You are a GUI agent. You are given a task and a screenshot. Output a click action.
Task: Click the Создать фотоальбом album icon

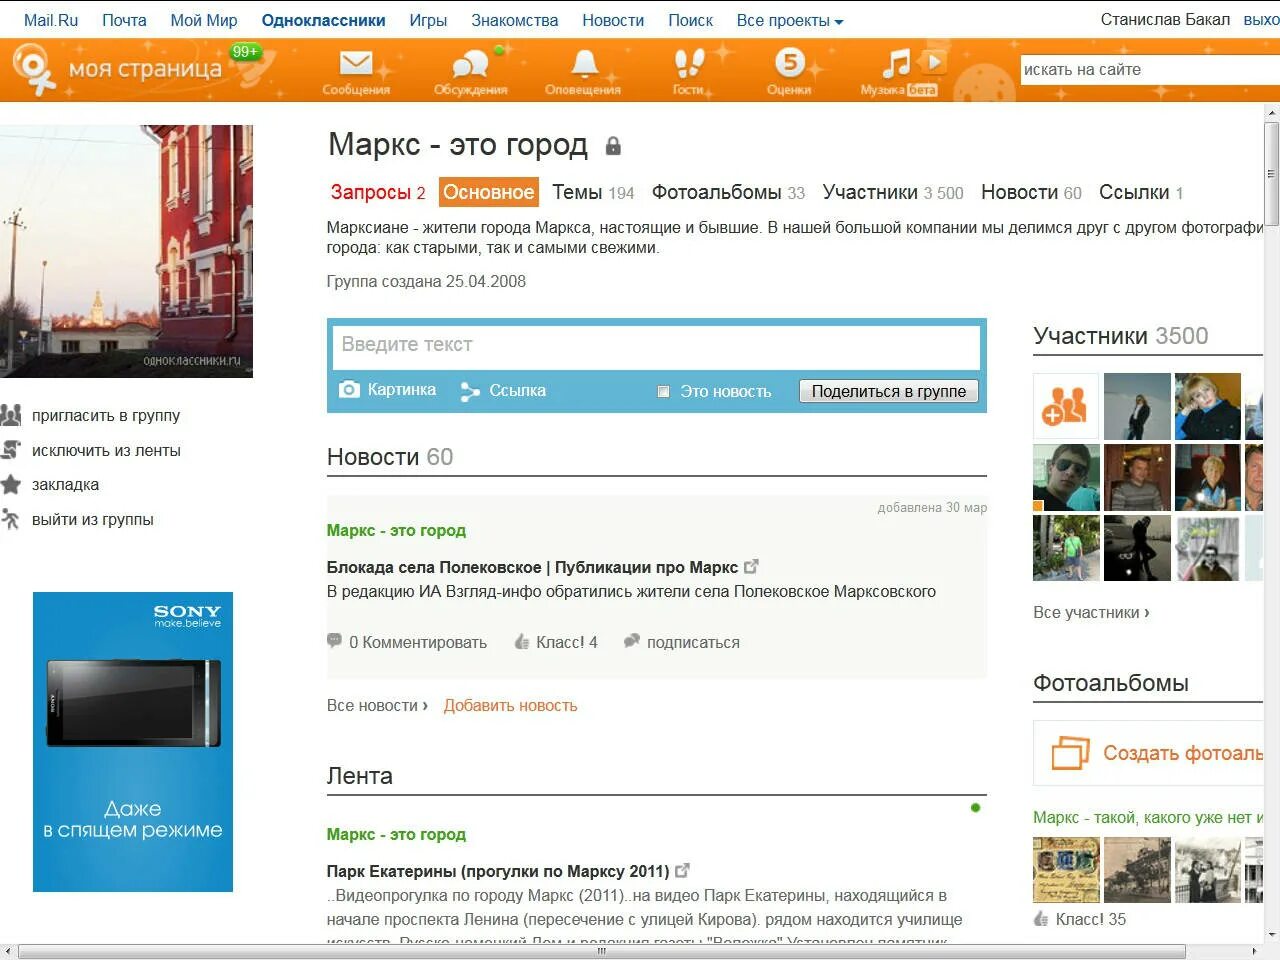(x=1068, y=753)
